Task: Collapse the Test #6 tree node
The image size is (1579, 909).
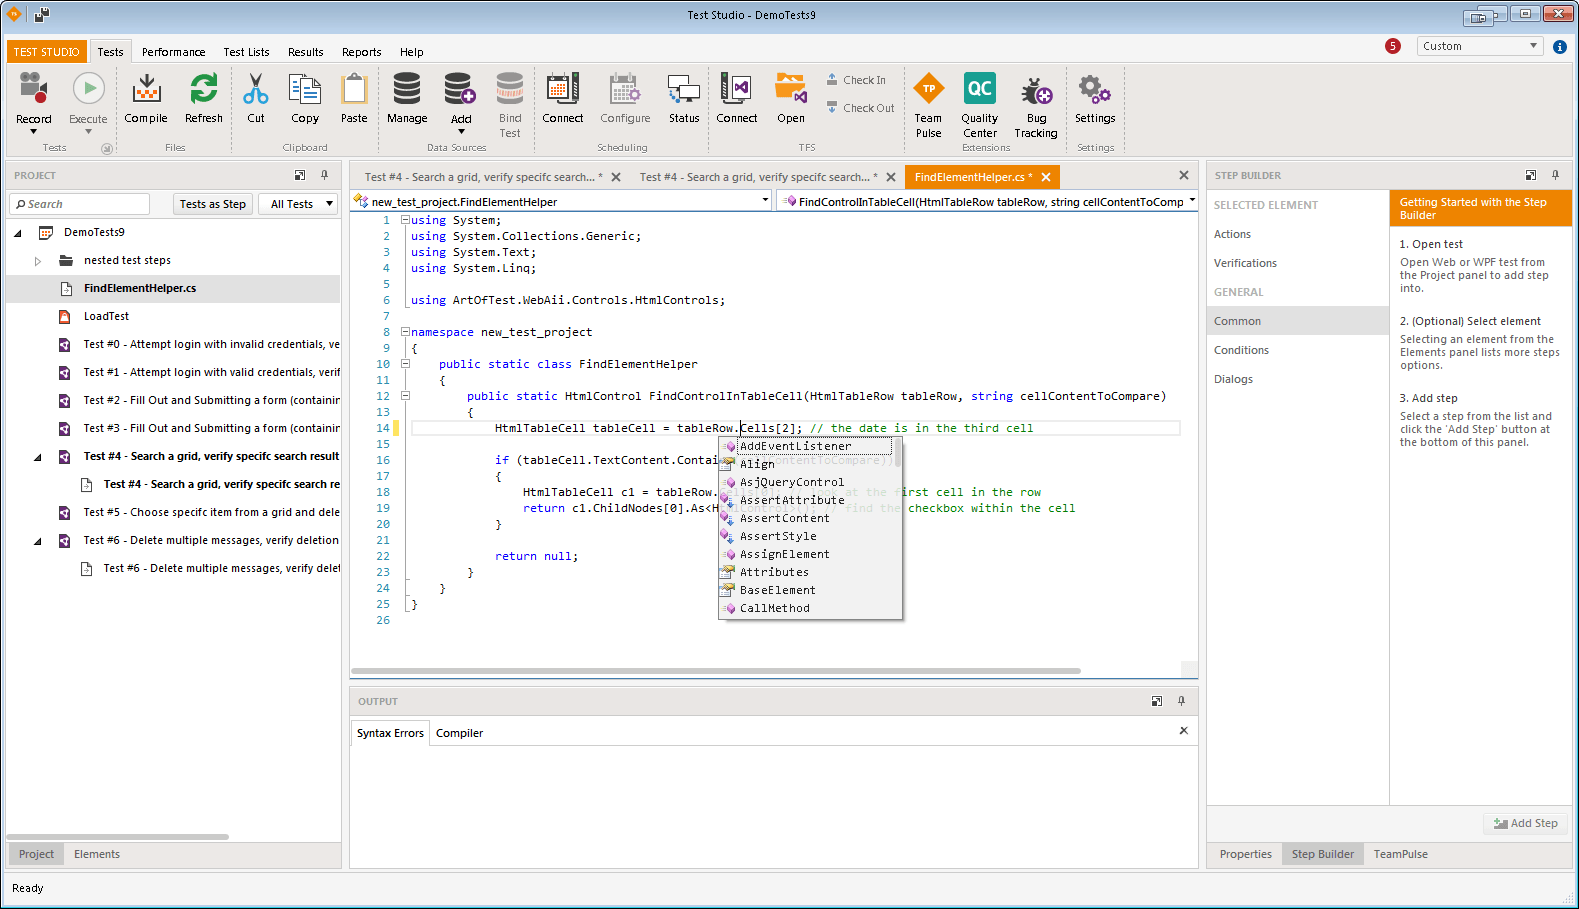Action: 38,541
